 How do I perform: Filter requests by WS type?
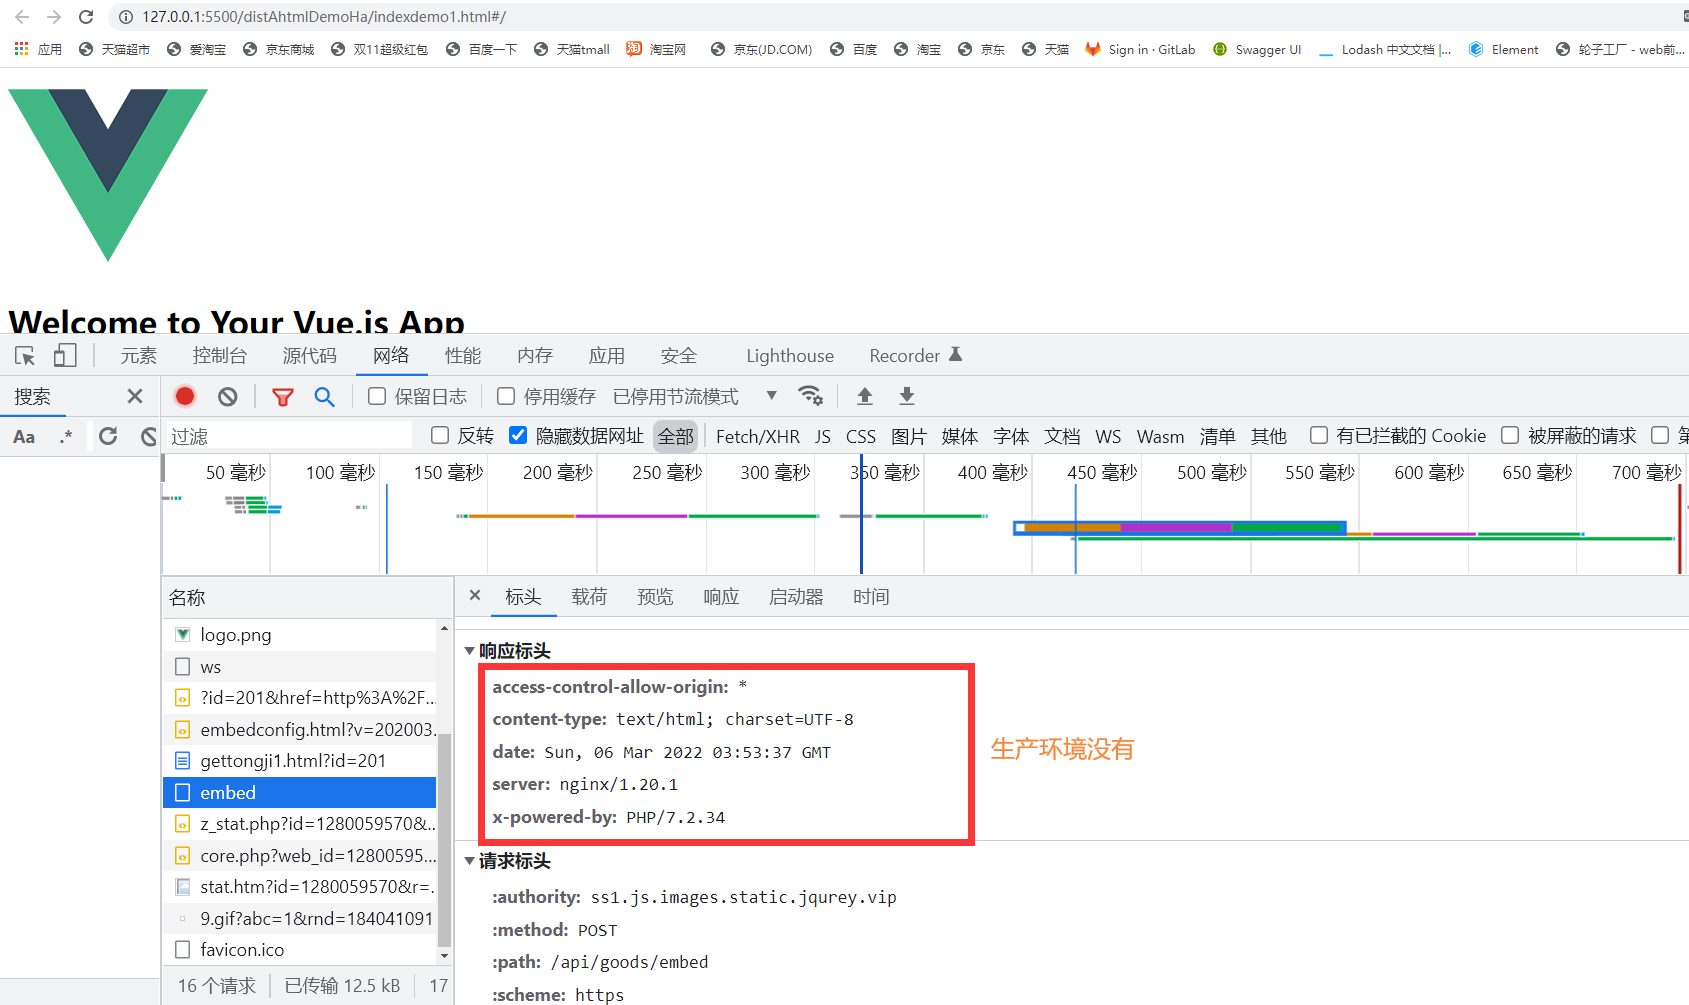pos(1108,436)
